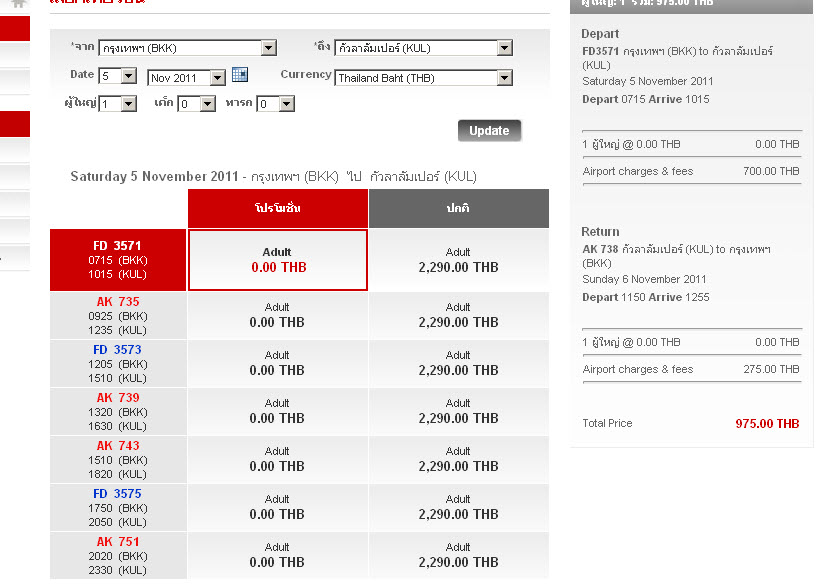Select the red โปรโมชั่น fare column header

278,208
